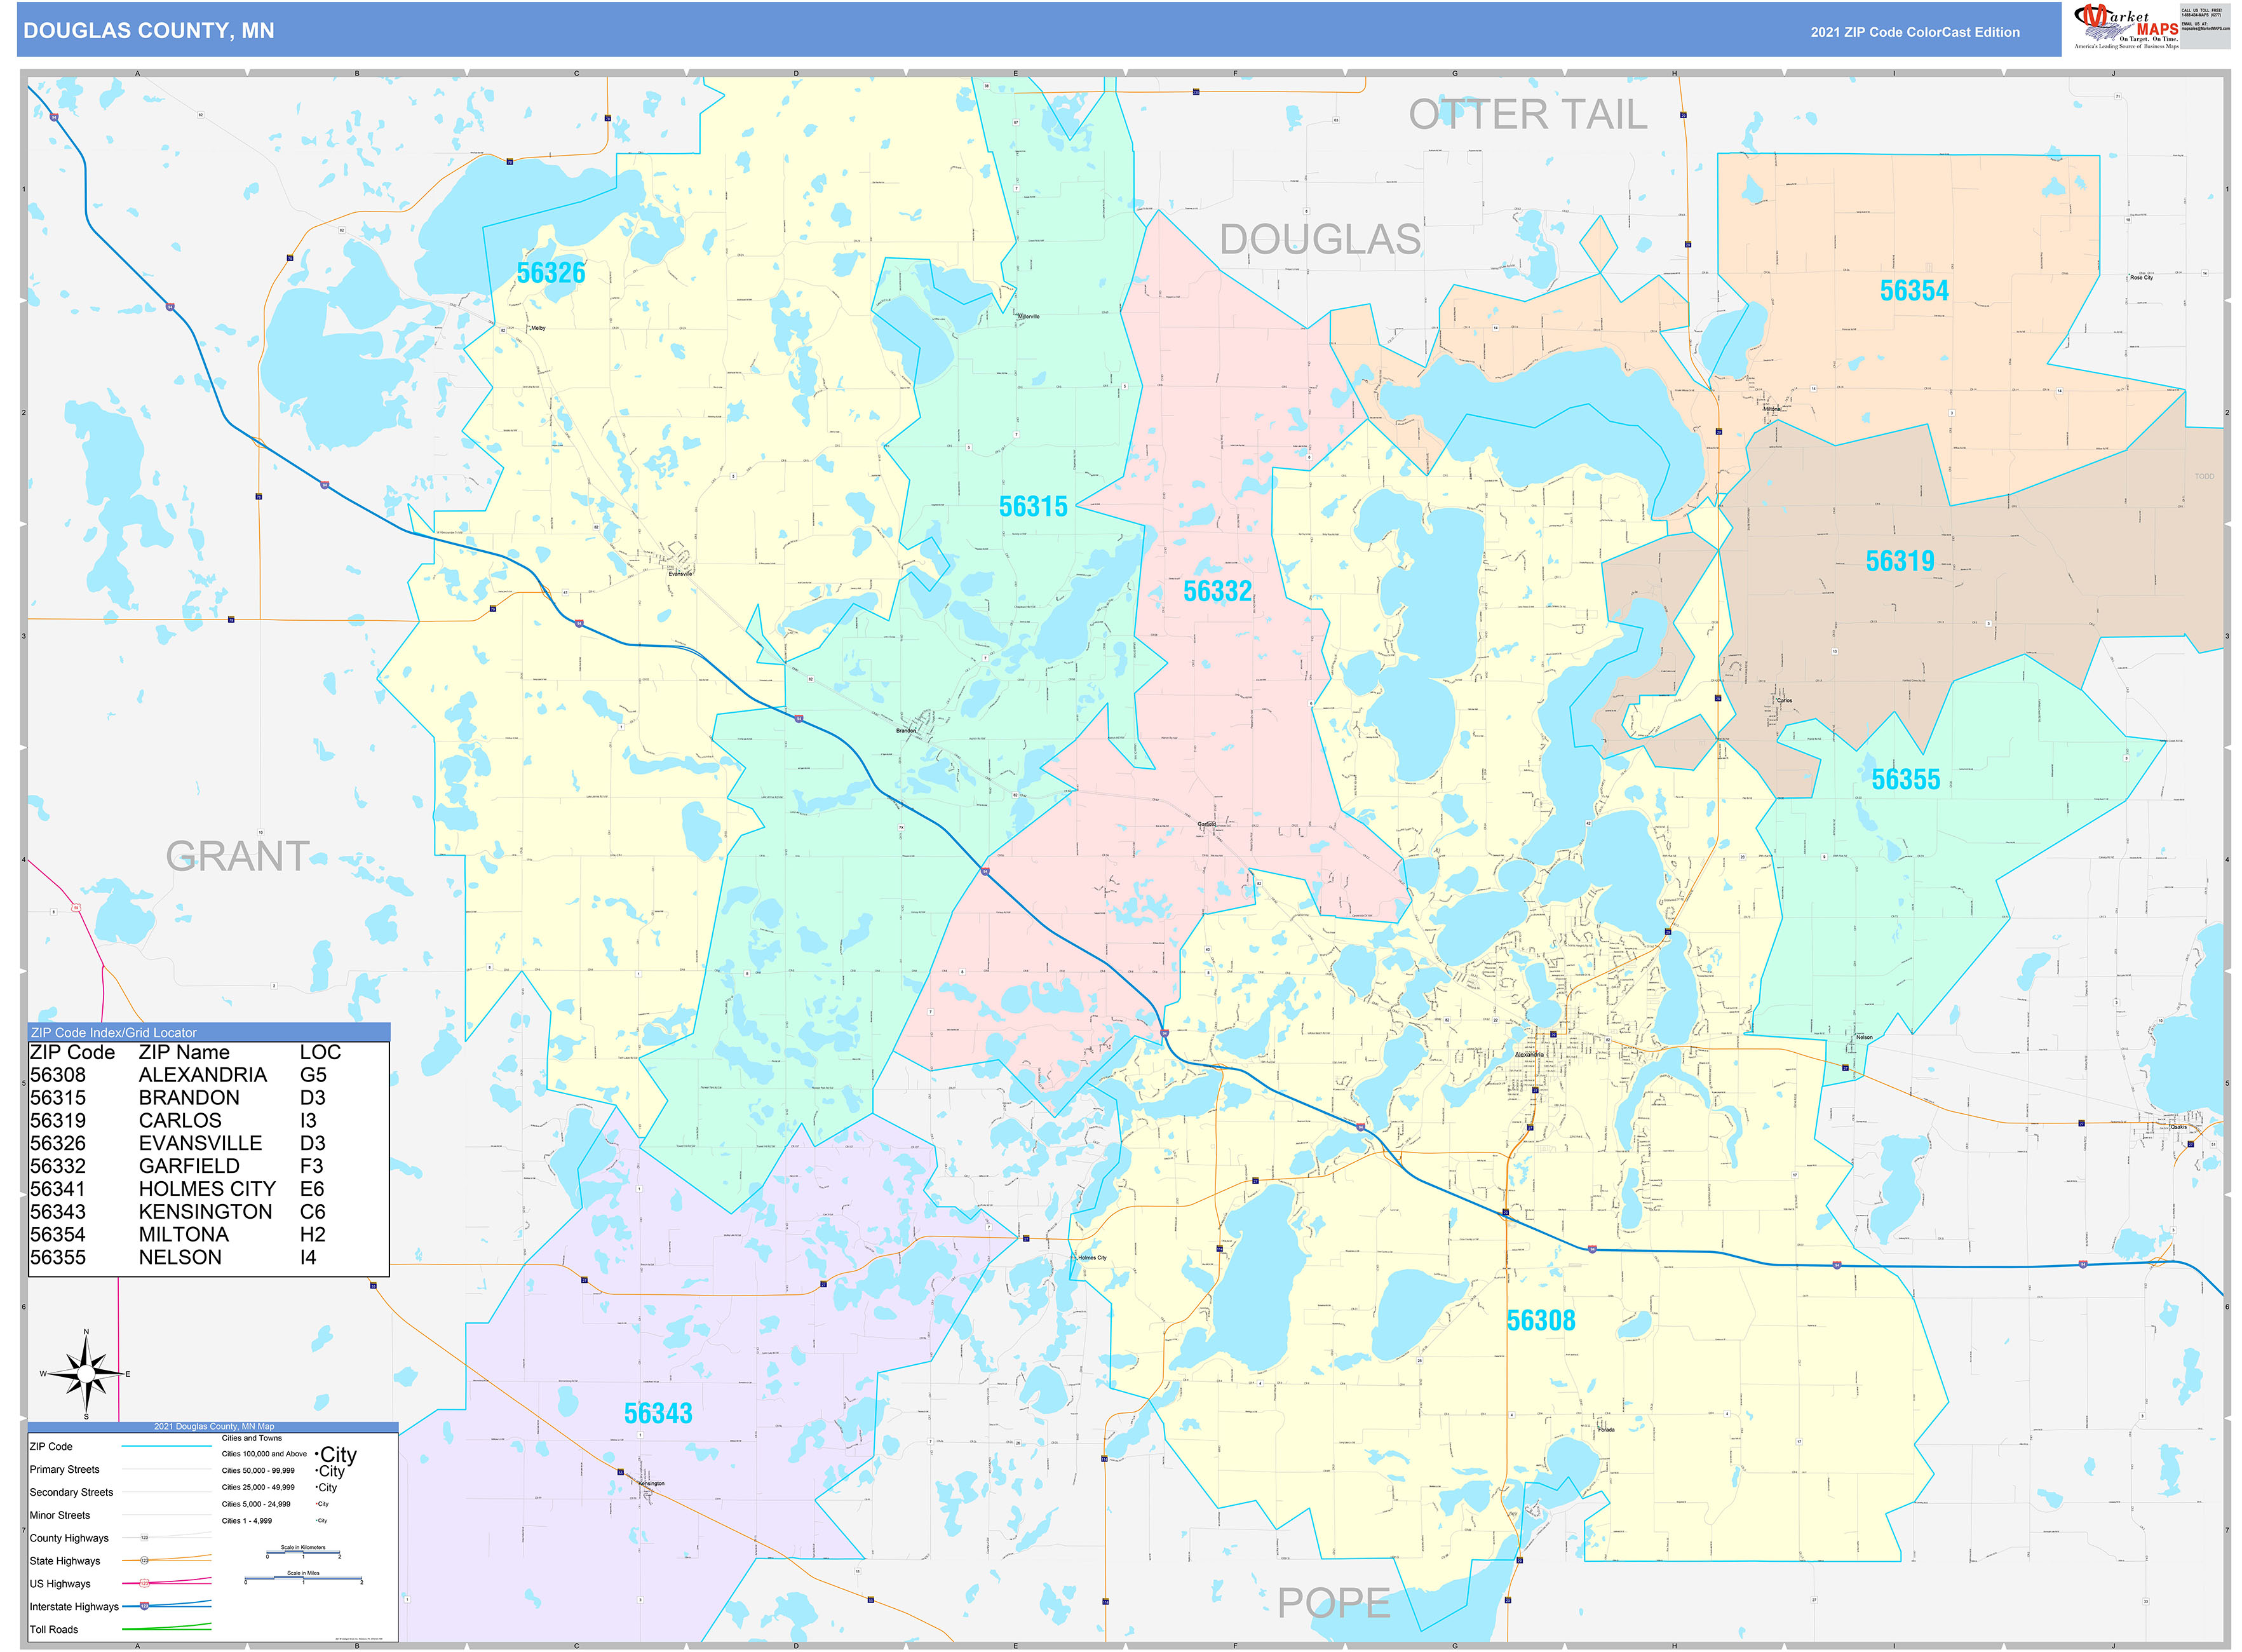This screenshot has width=2242, height=1652.
Task: Click the County Highways square marker in legend
Action: coord(144,1537)
